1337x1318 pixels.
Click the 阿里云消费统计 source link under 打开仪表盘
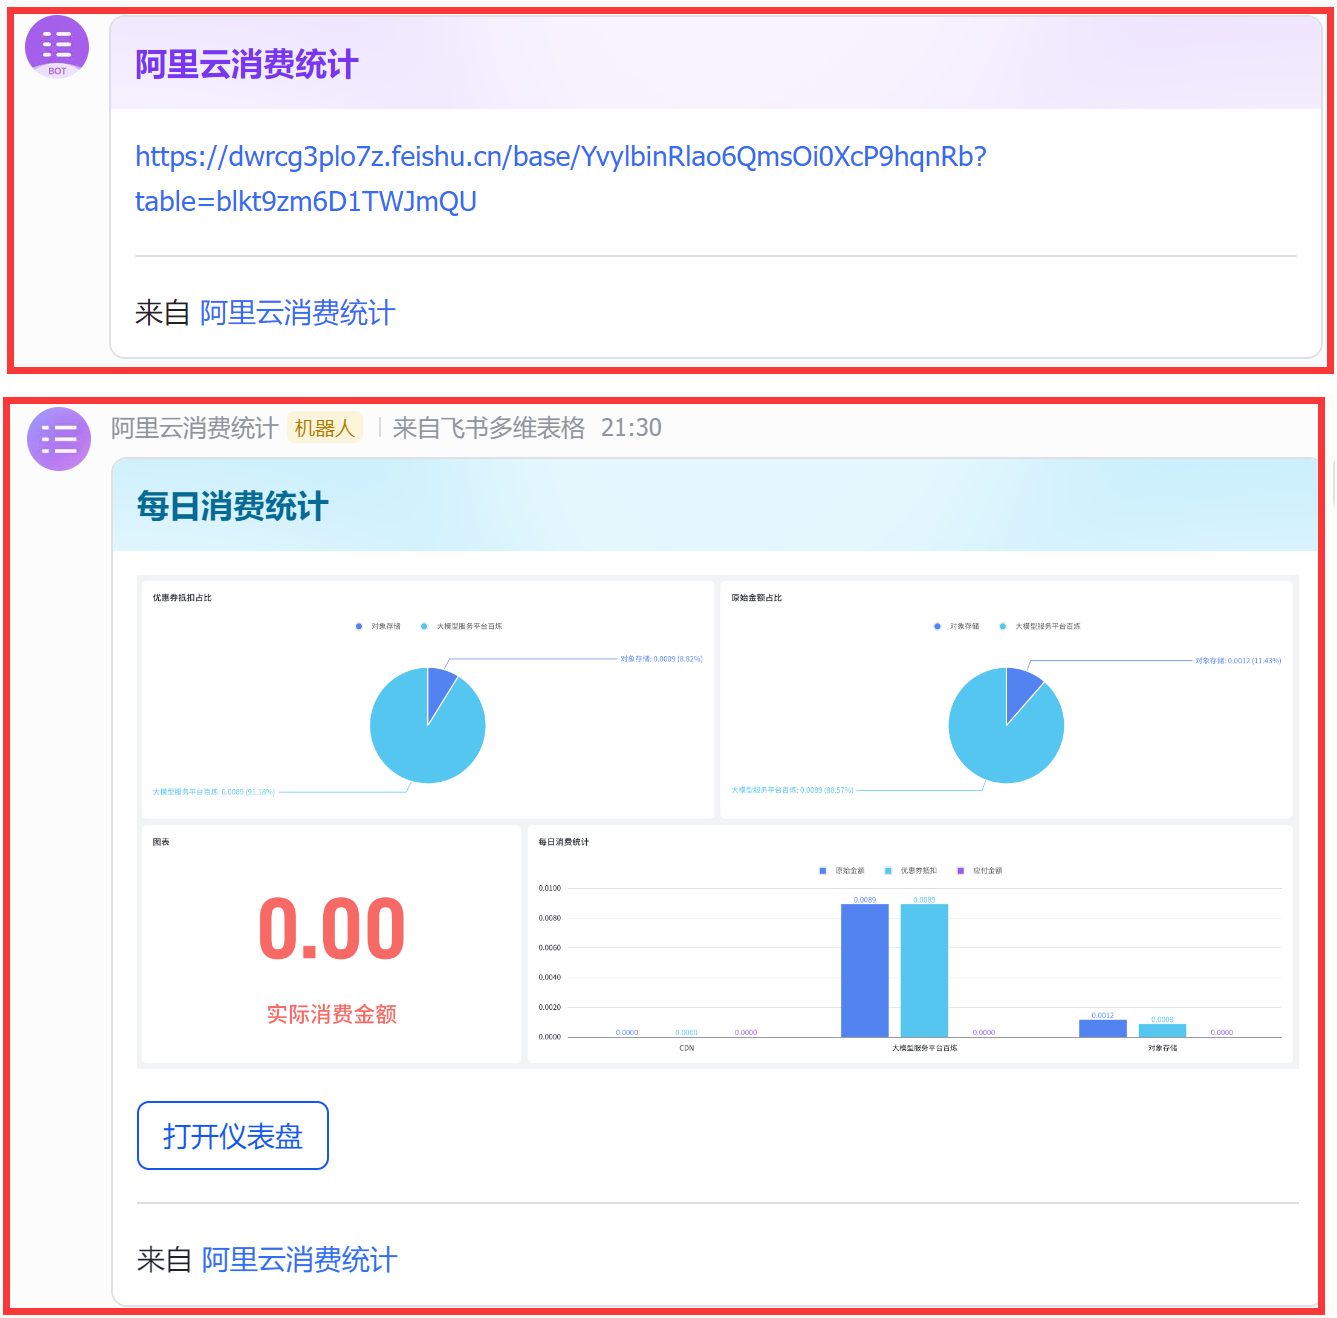coord(300,1260)
